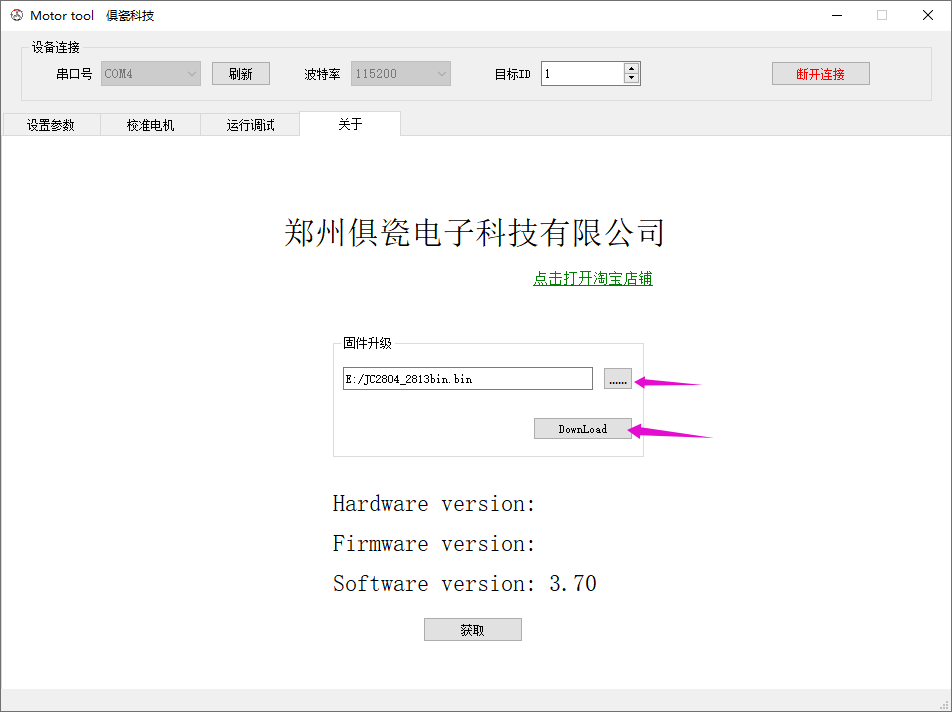952x712 pixels.
Task: Switch to the 设置参数 tab
Action: pyautogui.click(x=51, y=123)
